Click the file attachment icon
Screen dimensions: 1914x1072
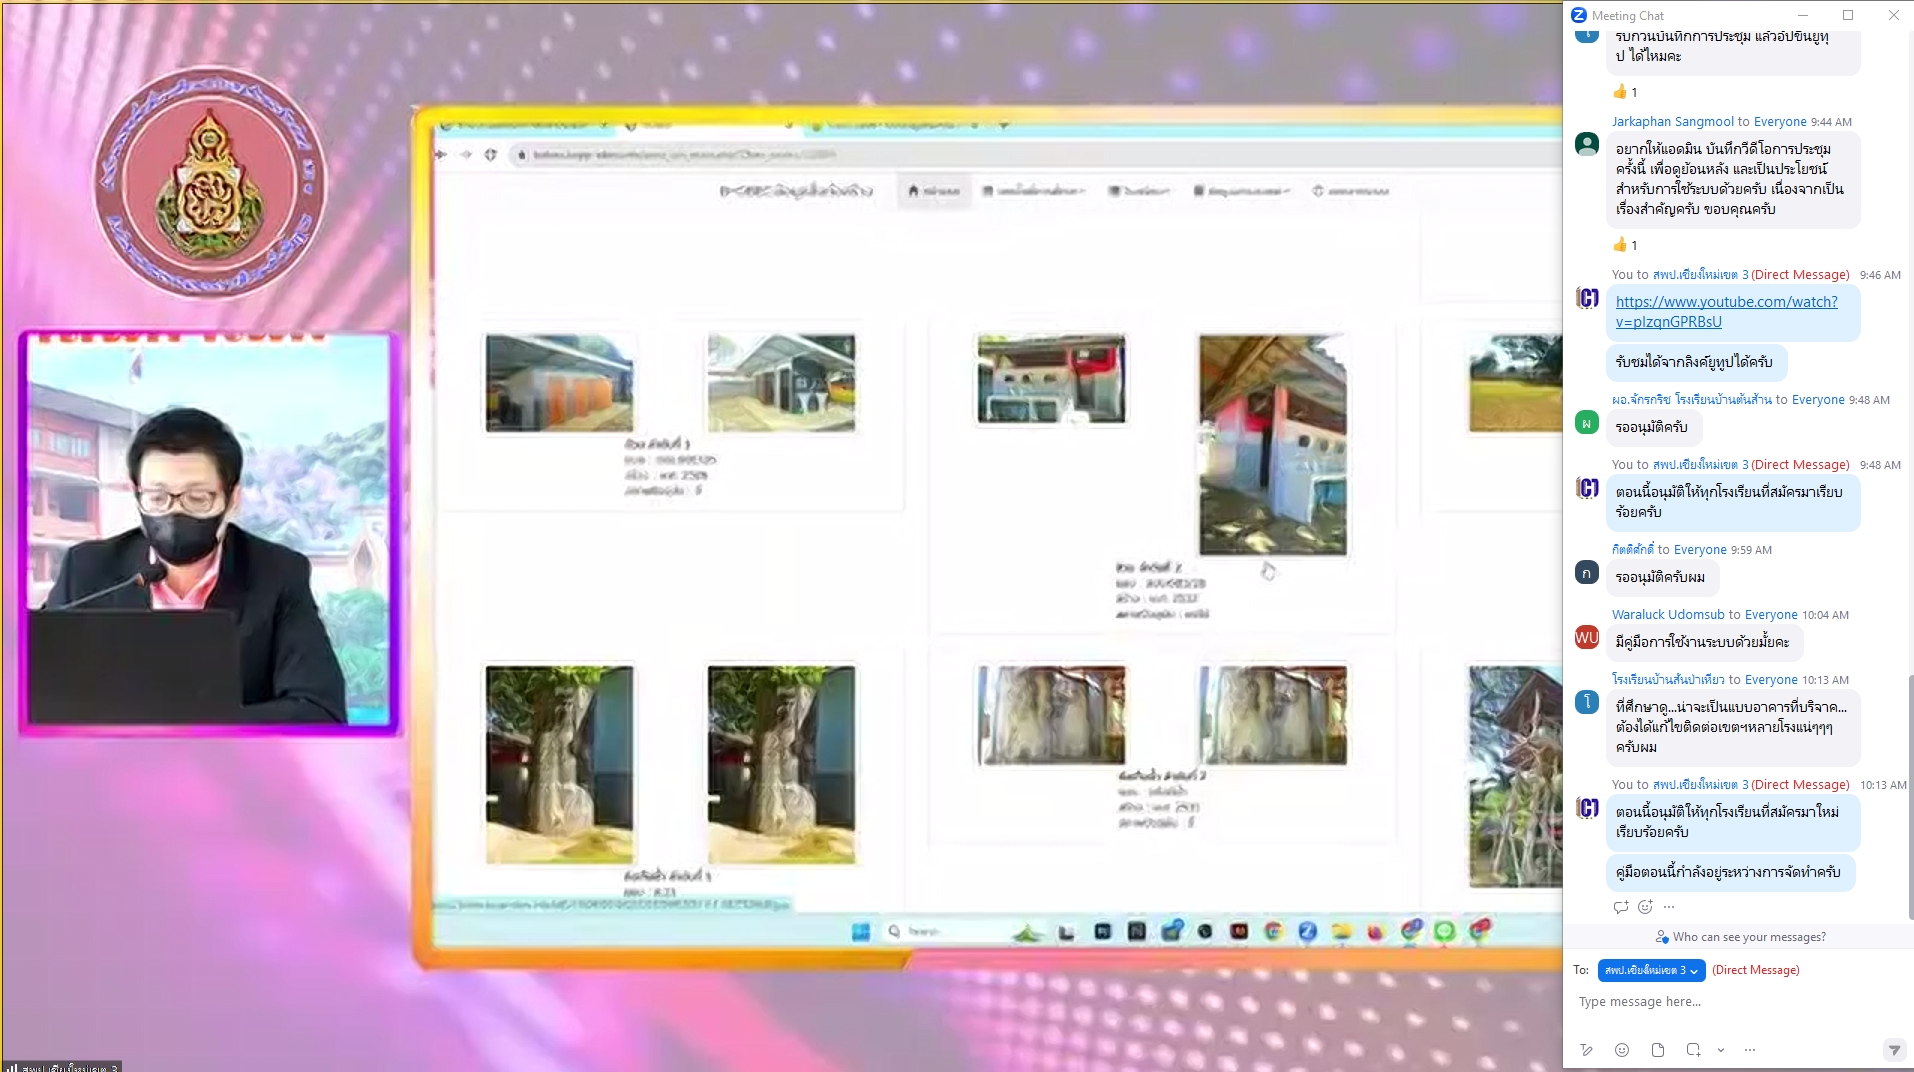pos(1658,1050)
